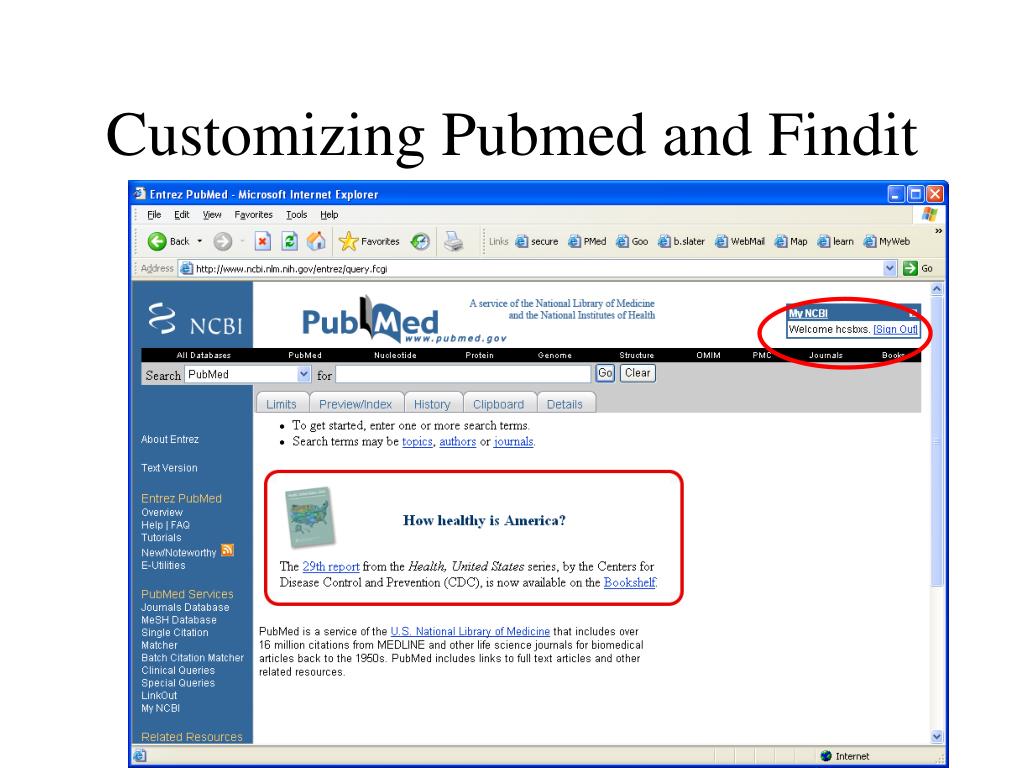Screen dimensions: 1024x768
Task: Select OMIM in the database bar
Action: point(709,355)
